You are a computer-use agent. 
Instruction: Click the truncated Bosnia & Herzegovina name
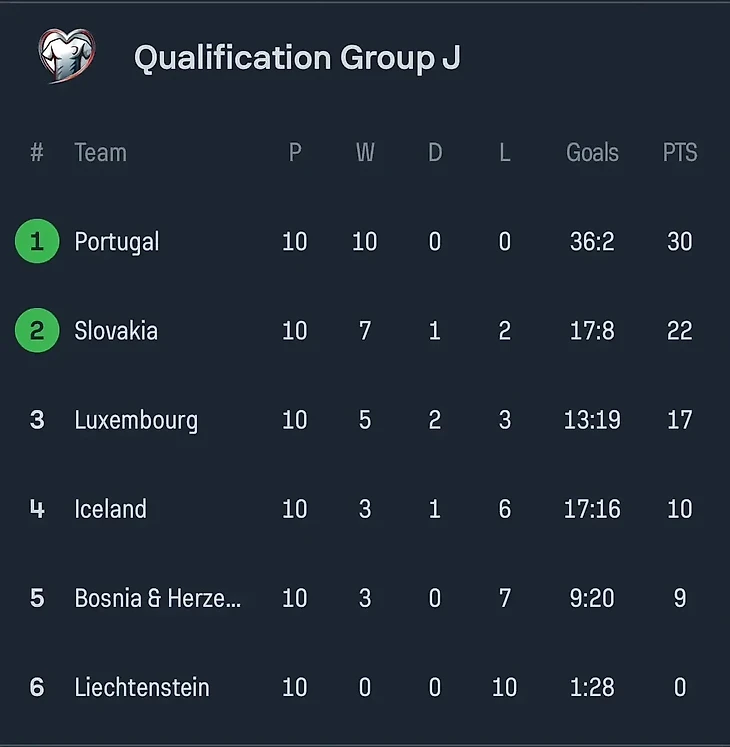tap(158, 598)
